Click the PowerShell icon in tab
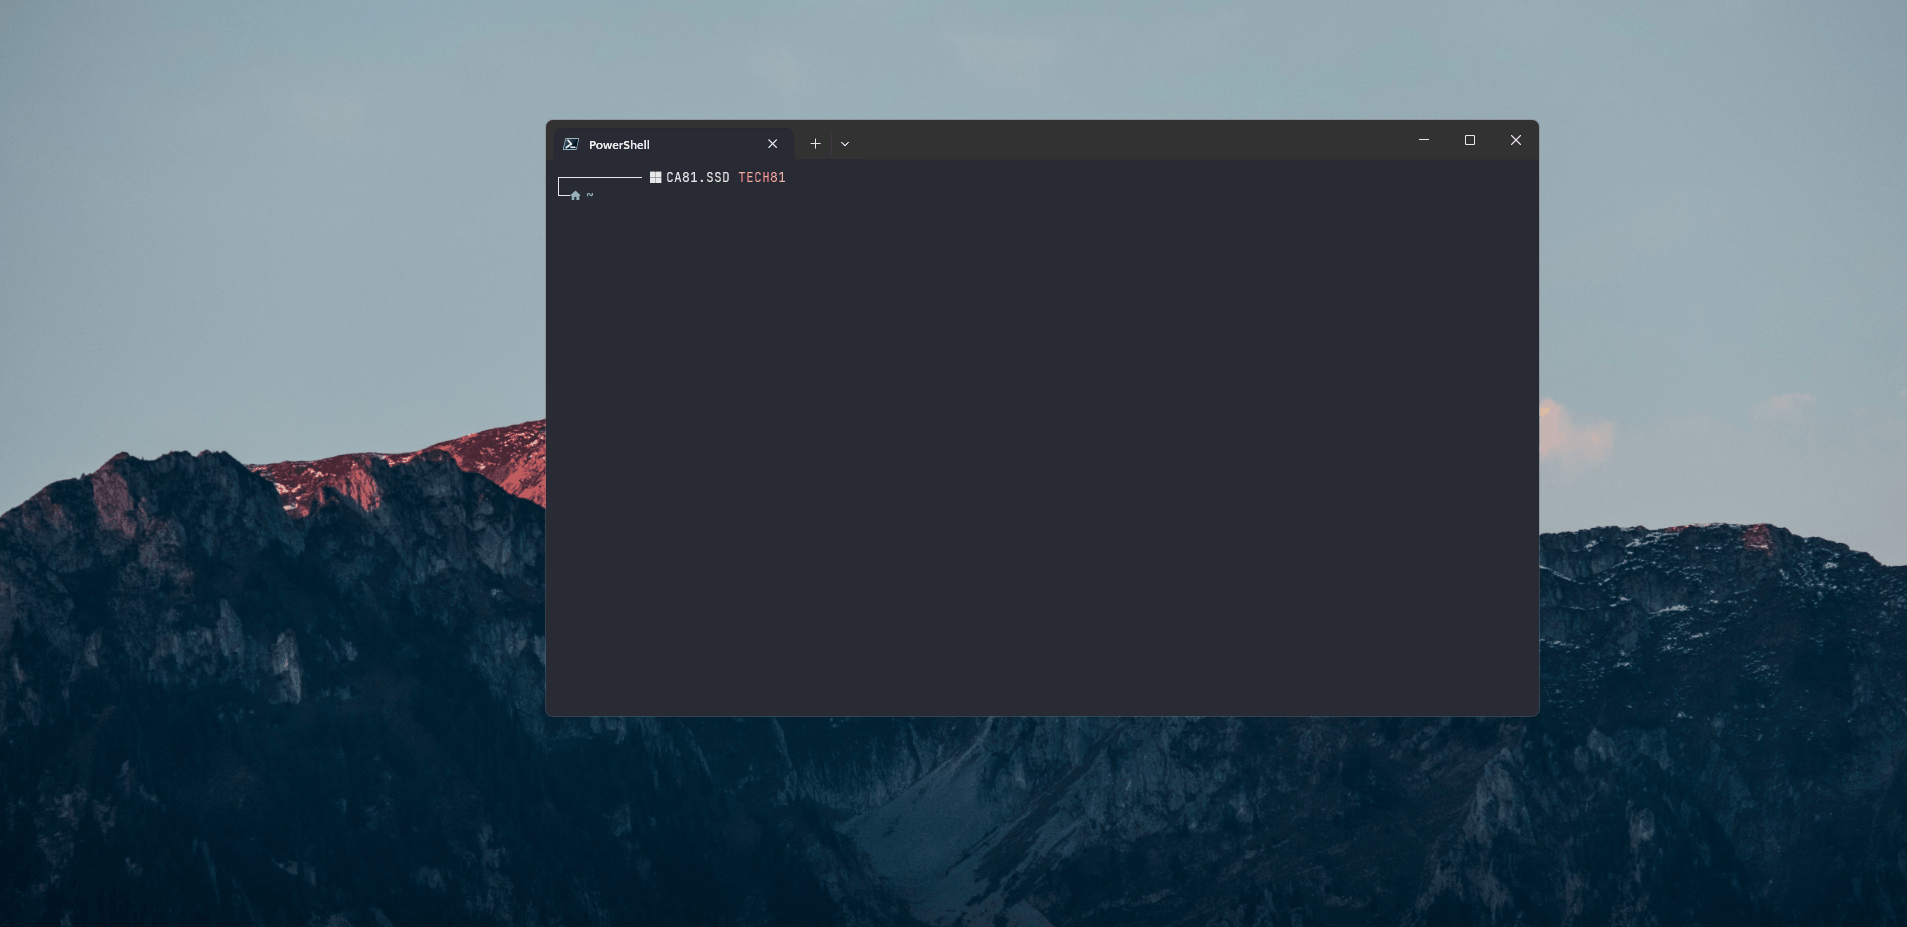This screenshot has height=927, width=1907. click(571, 144)
